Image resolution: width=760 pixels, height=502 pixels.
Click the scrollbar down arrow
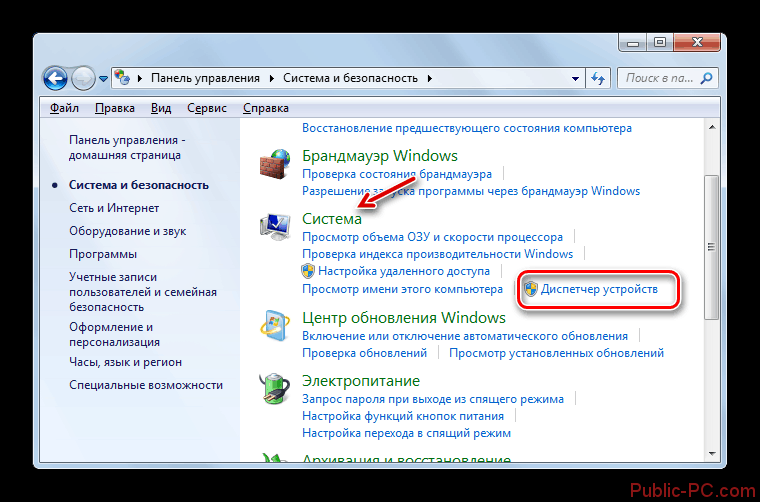pyautogui.click(x=712, y=454)
